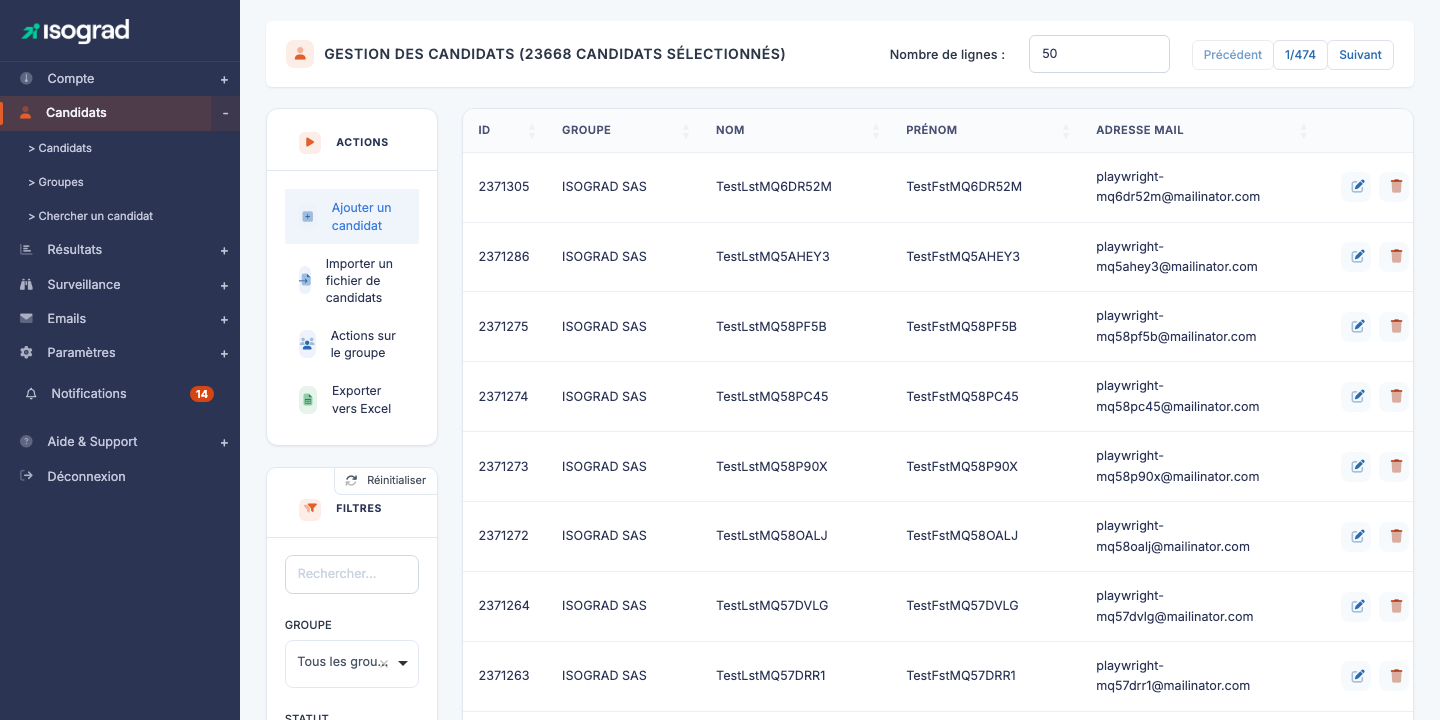Edit candidate TestLstMQ57DVLG

point(1357,606)
